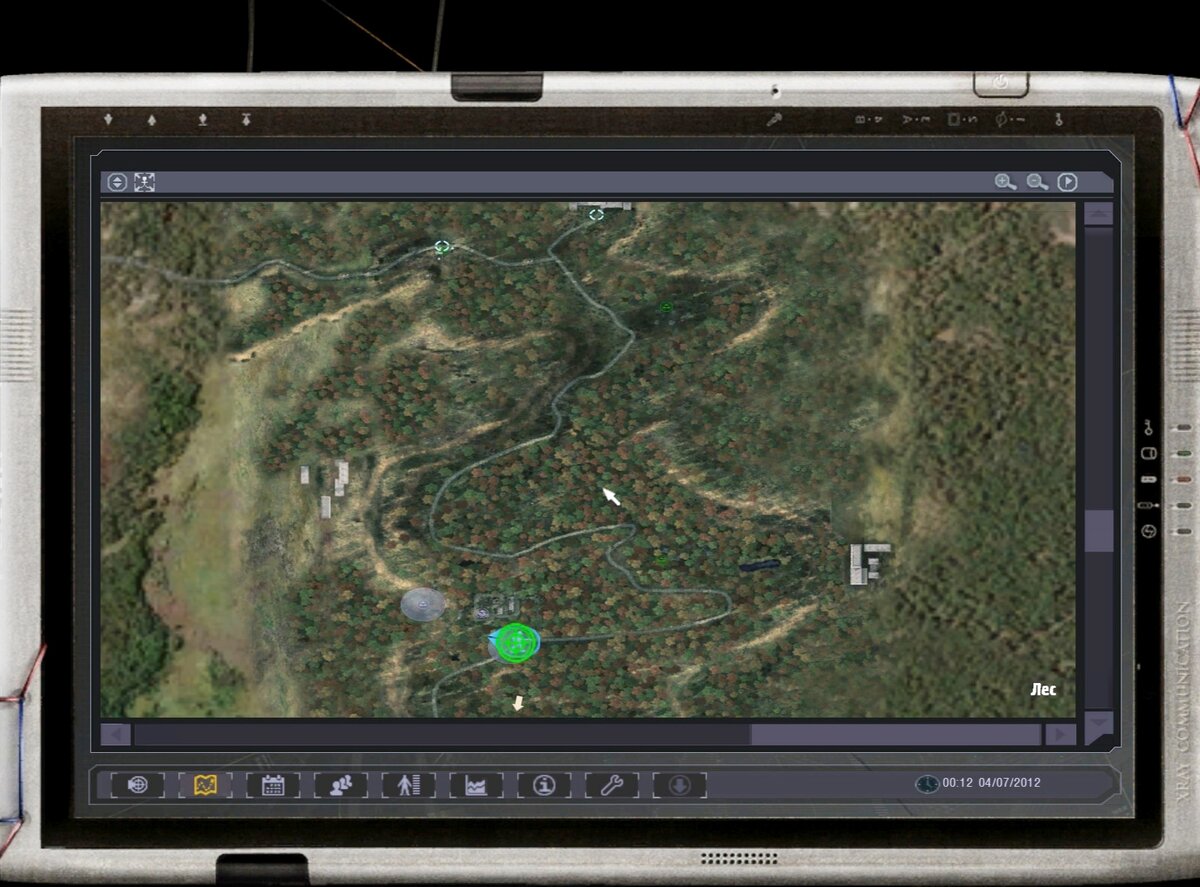Click the fit-map-to-window expand icon

point(145,182)
